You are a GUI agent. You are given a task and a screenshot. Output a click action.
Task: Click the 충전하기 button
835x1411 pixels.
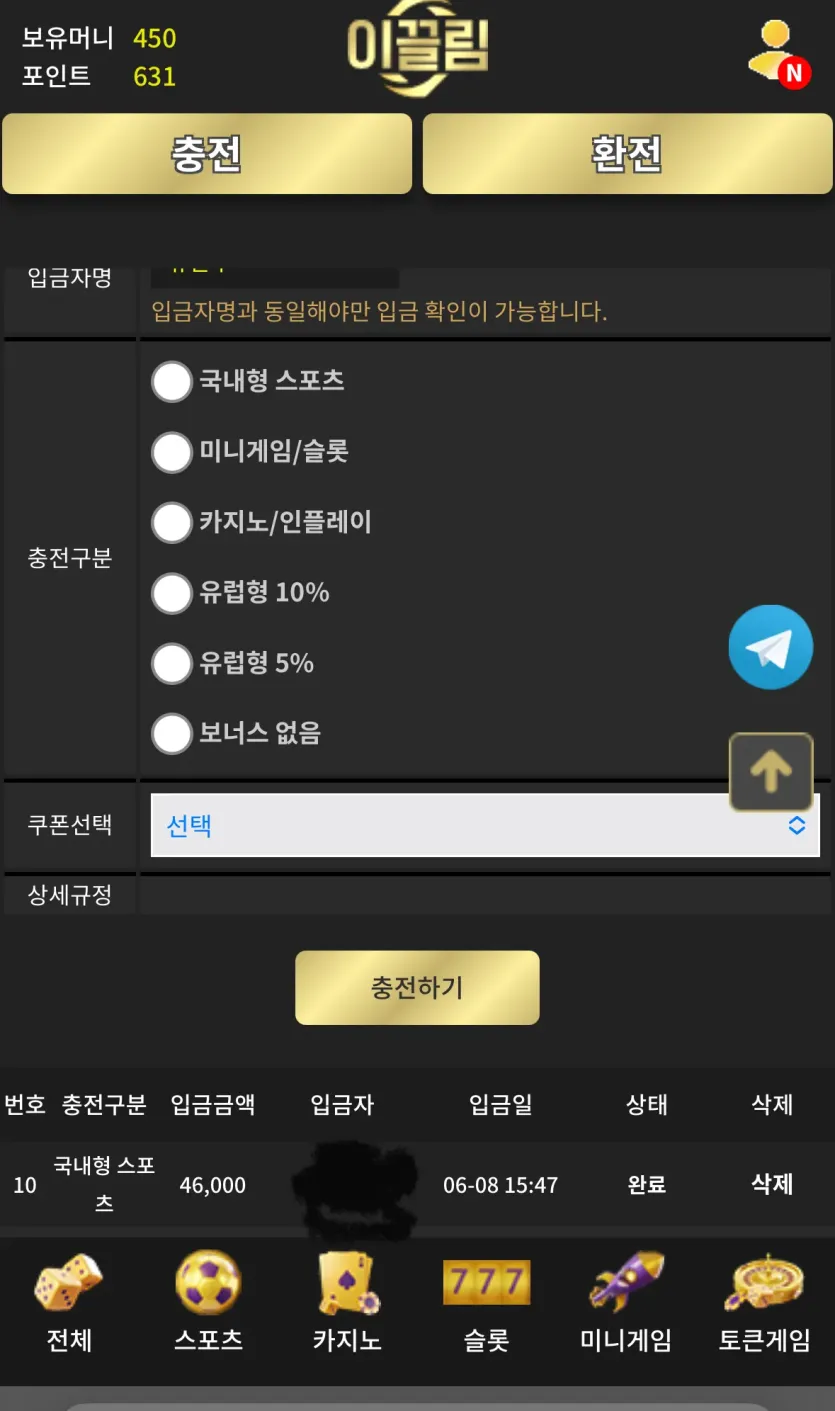click(417, 987)
